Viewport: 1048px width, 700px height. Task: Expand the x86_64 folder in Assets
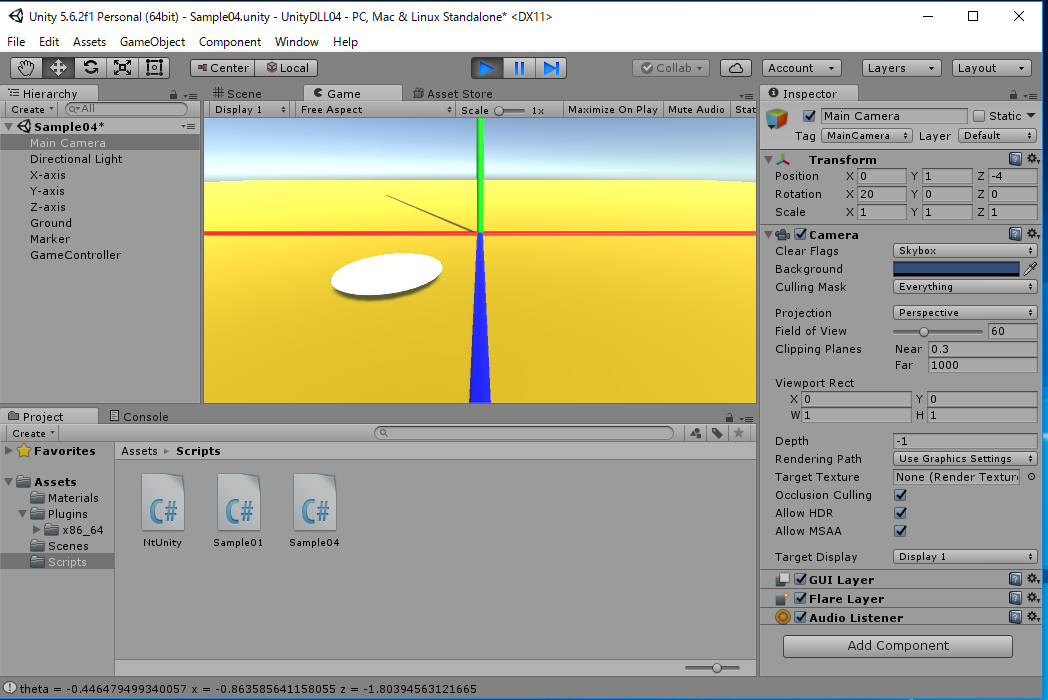pos(38,530)
